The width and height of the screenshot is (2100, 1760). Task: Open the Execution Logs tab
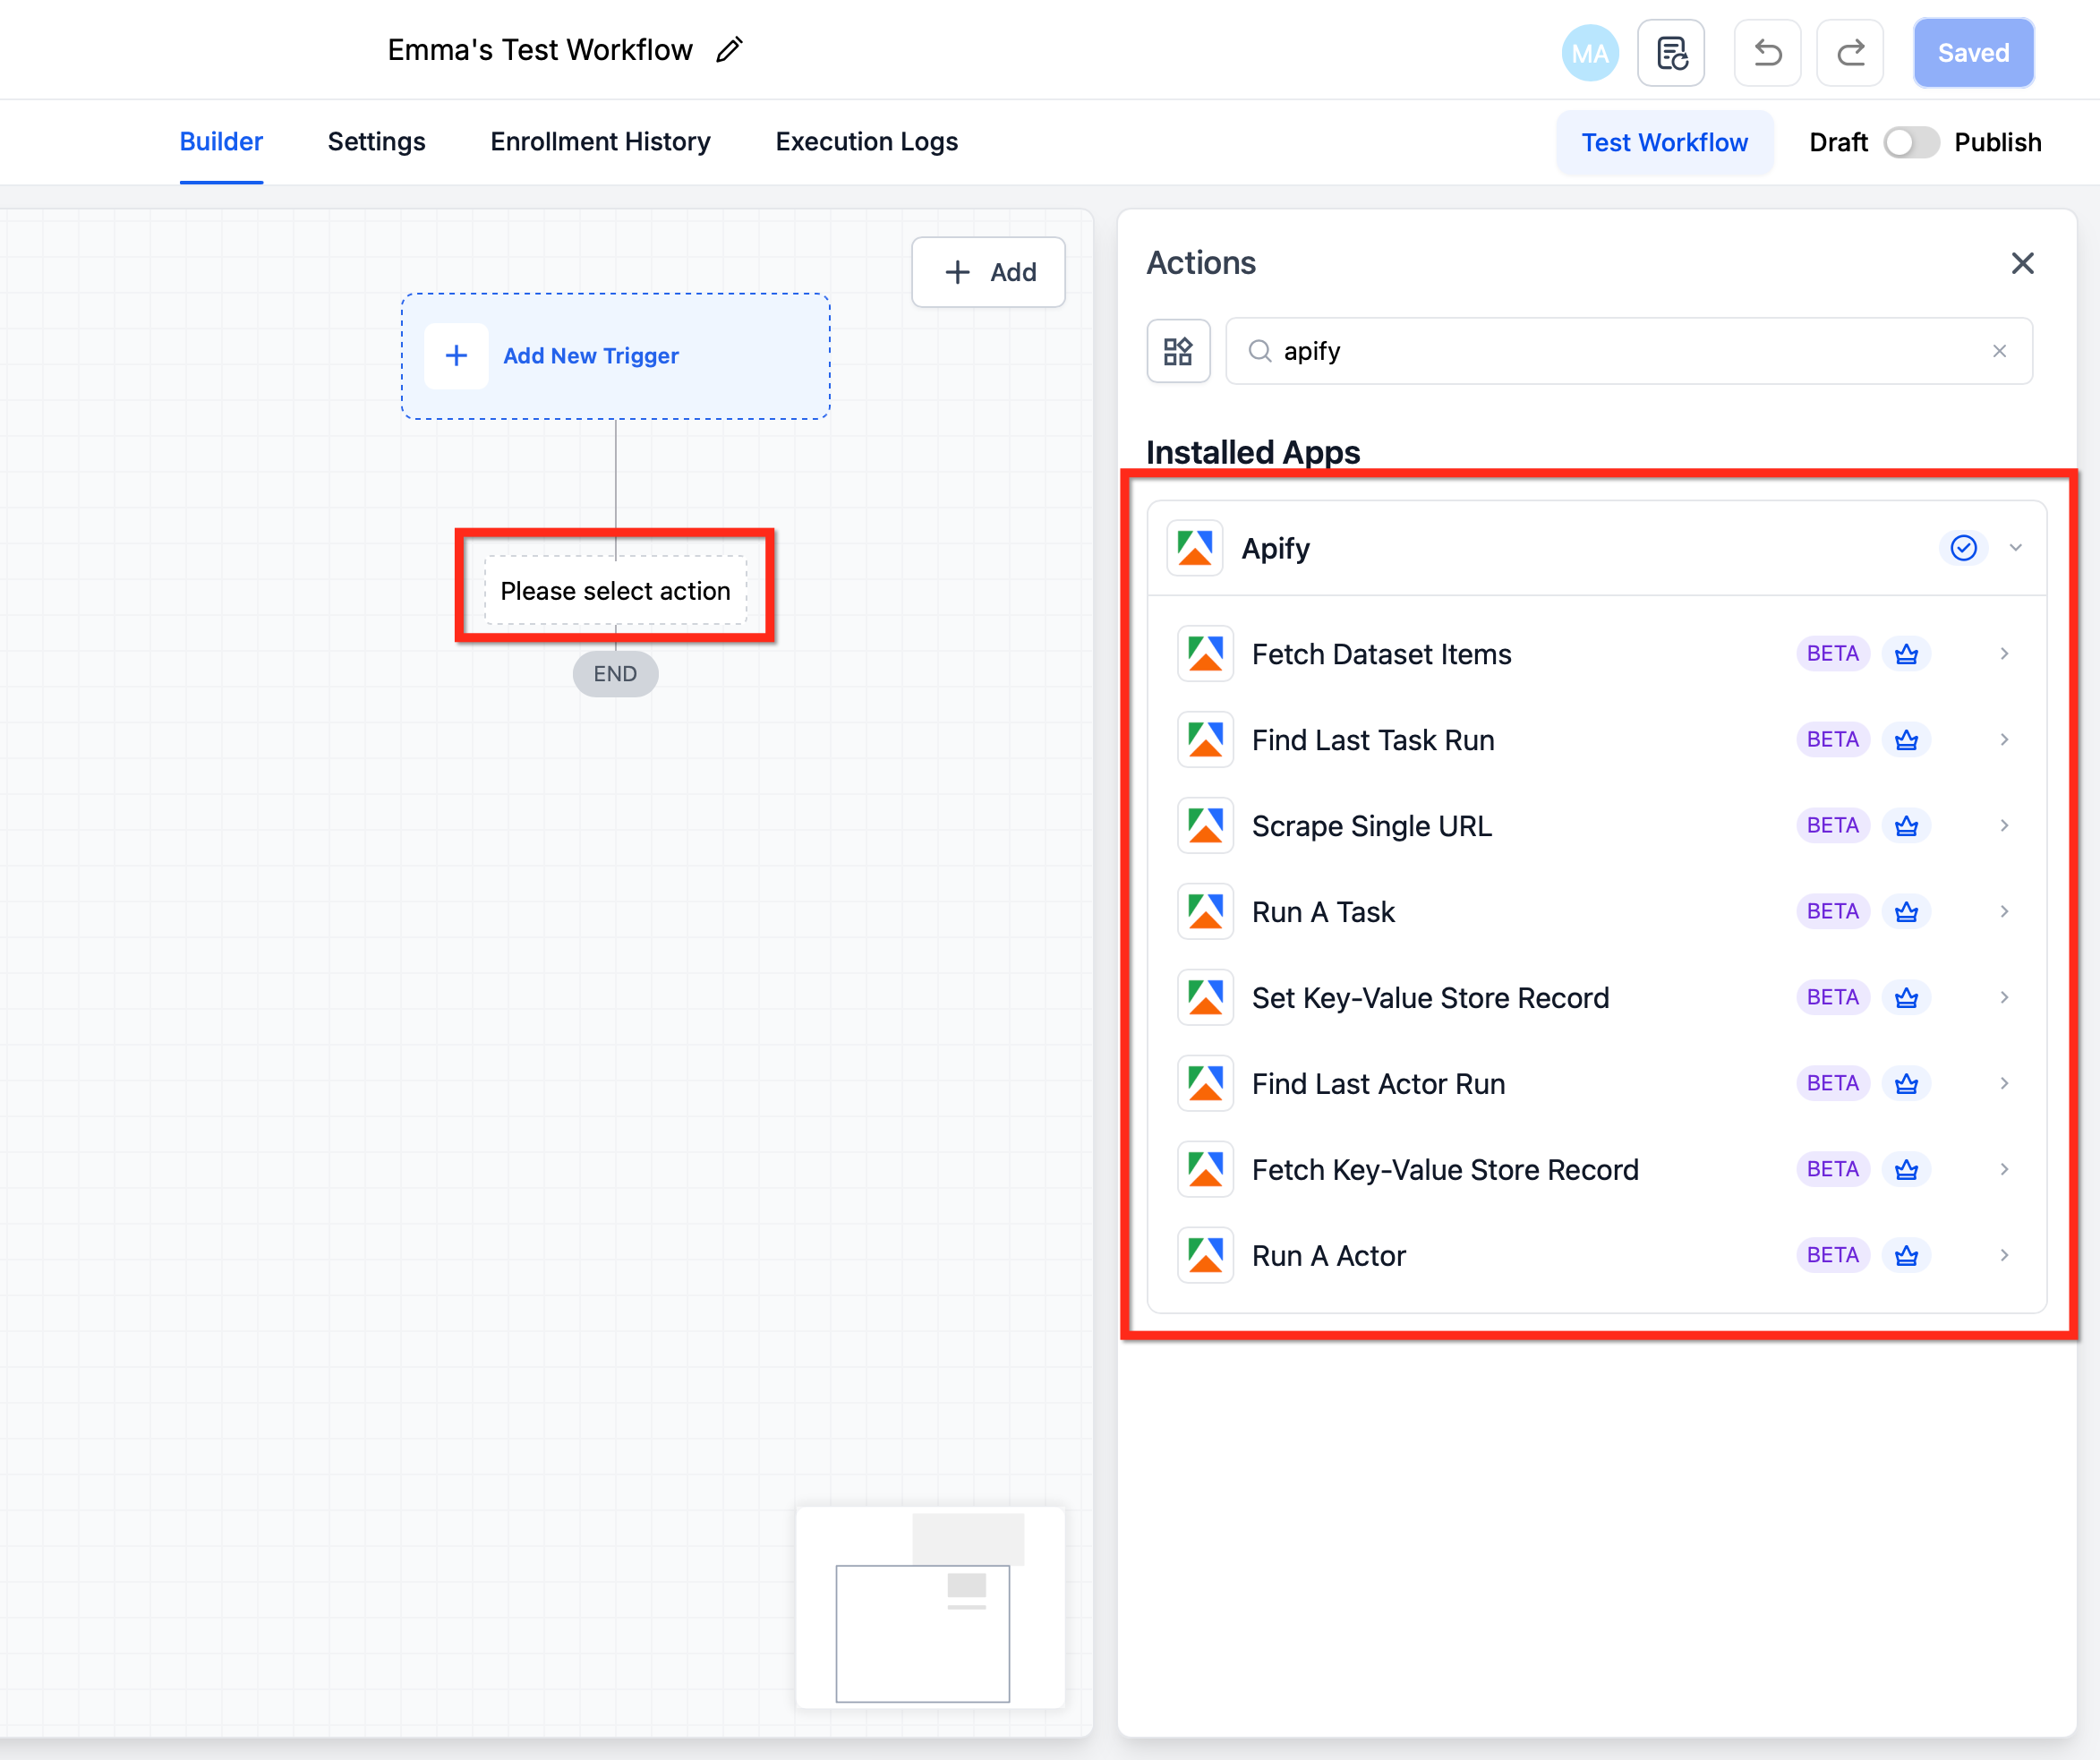(x=866, y=142)
